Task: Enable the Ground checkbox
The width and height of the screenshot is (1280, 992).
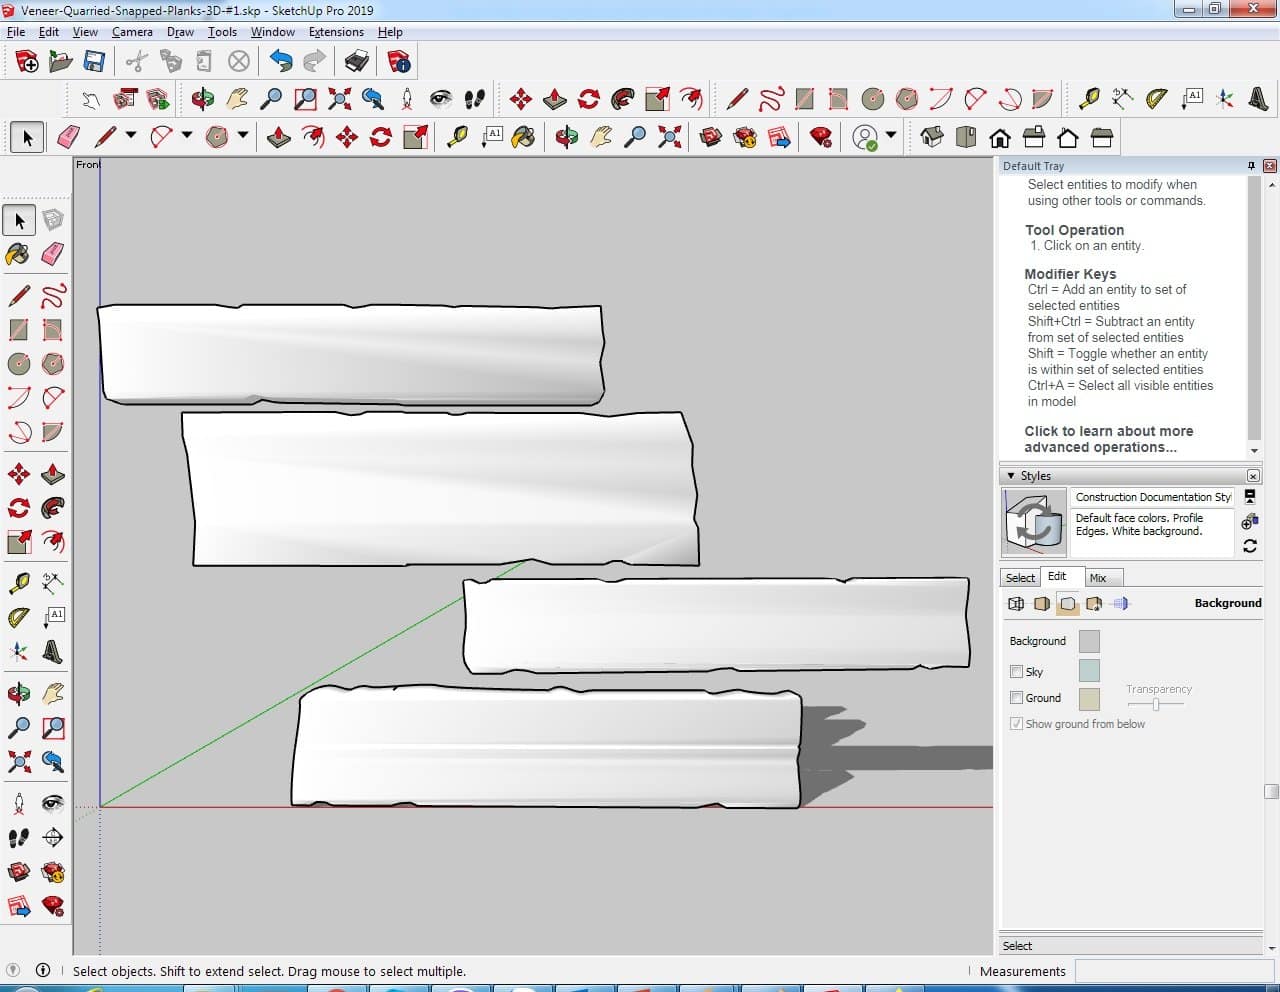Action: pos(1016,698)
